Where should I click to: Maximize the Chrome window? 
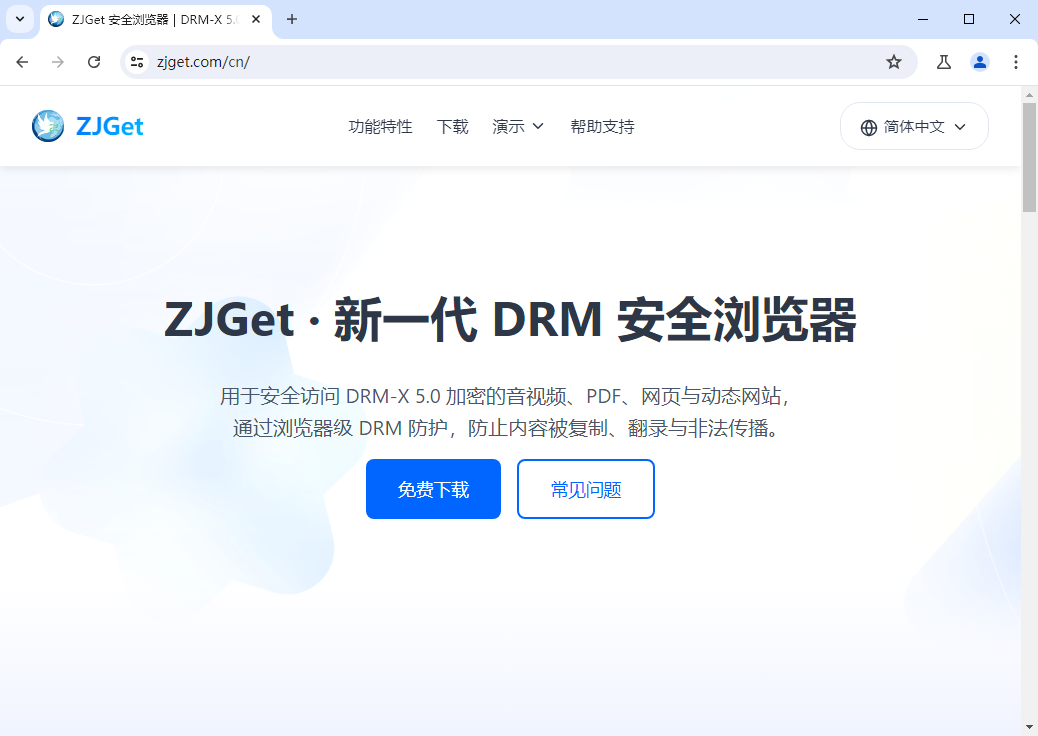click(x=968, y=19)
